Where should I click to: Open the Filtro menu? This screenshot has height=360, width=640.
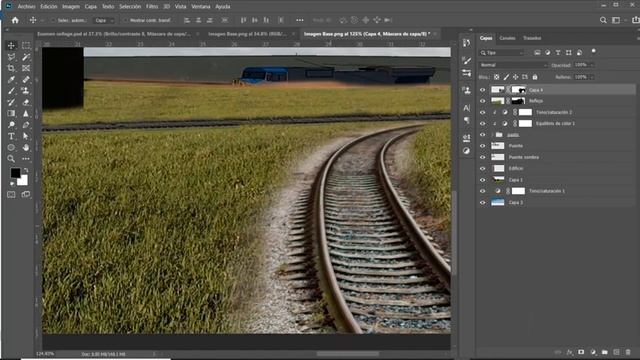[x=152, y=7]
